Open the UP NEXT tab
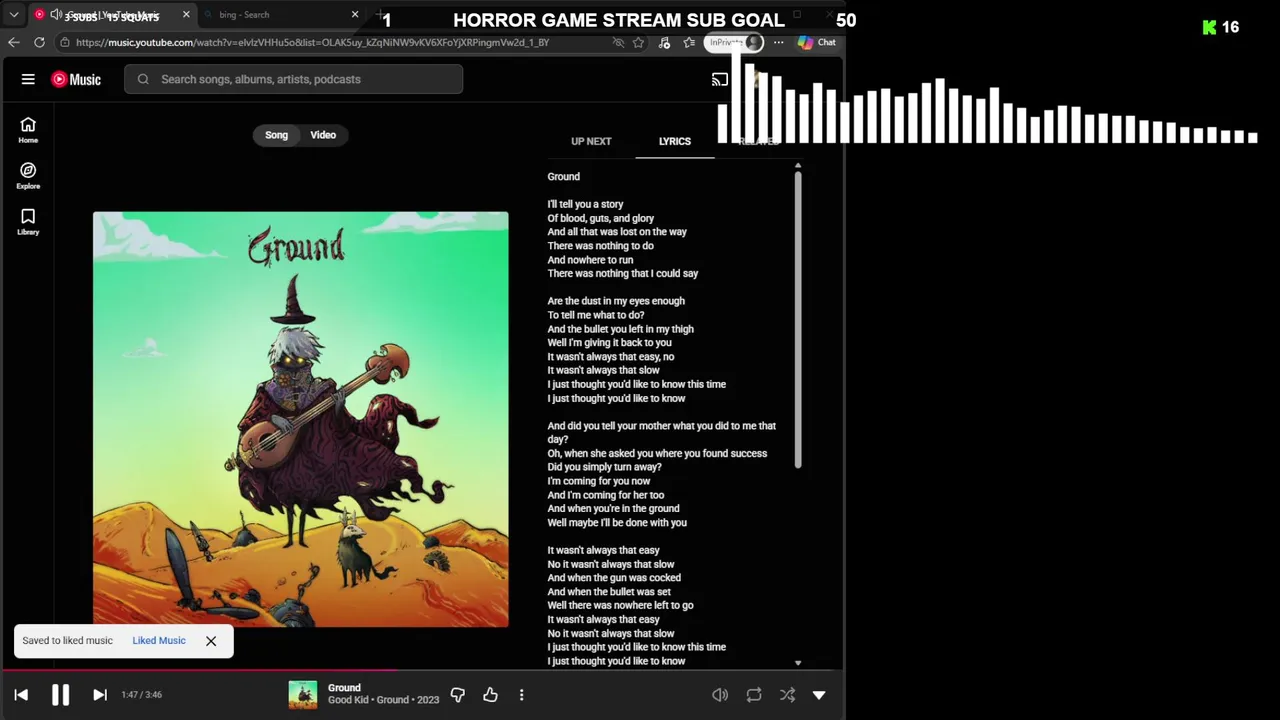This screenshot has height=720, width=1280. (x=591, y=141)
